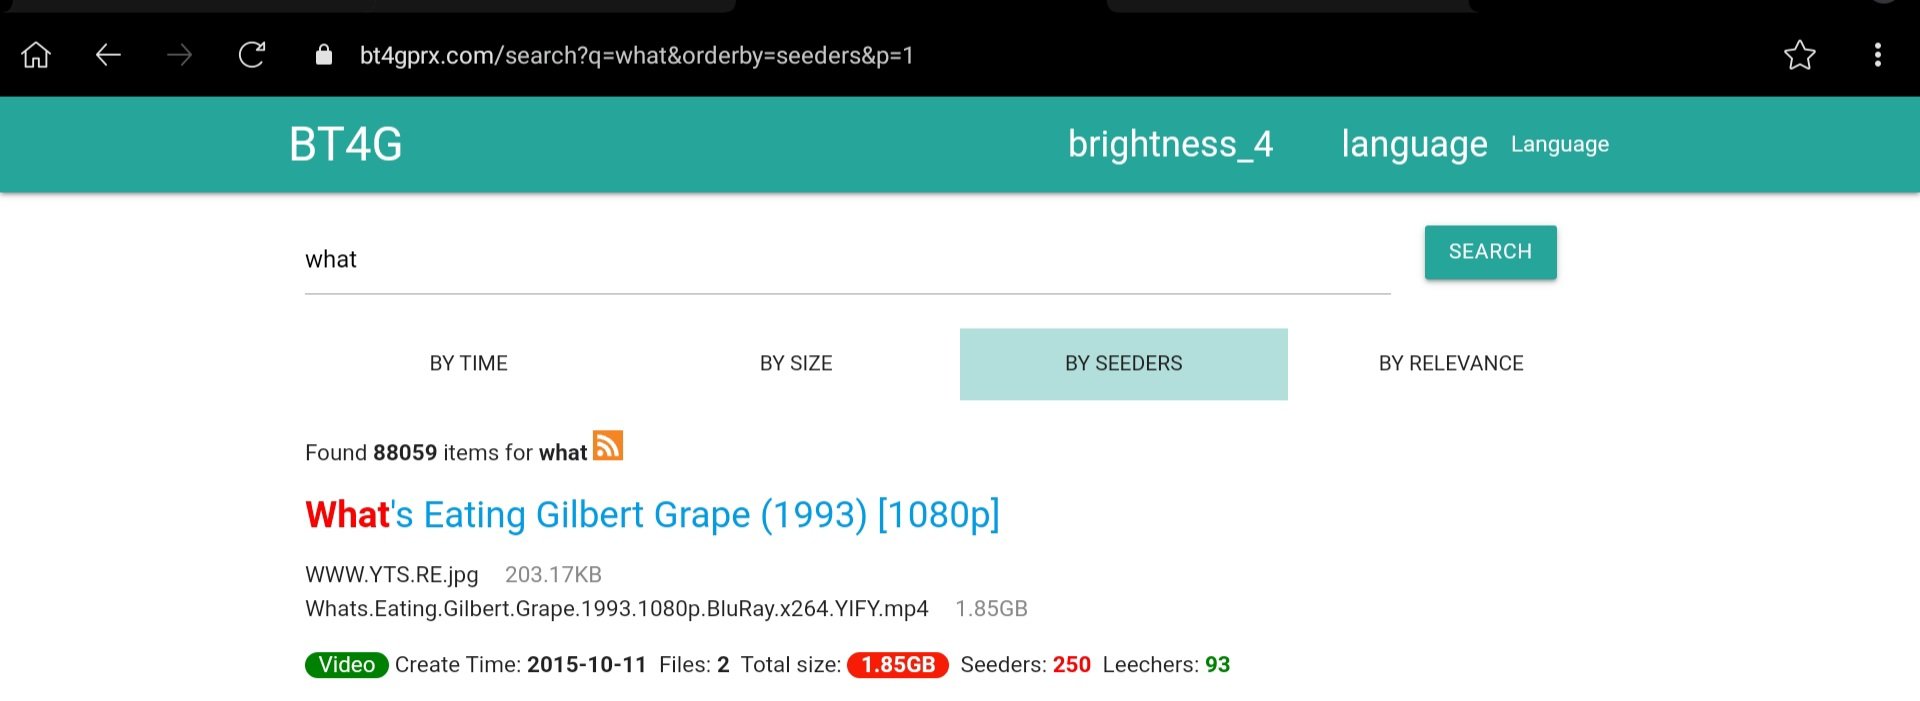This screenshot has height=701, width=1920.
Task: Switch sorting to BY SIZE
Action: click(797, 363)
